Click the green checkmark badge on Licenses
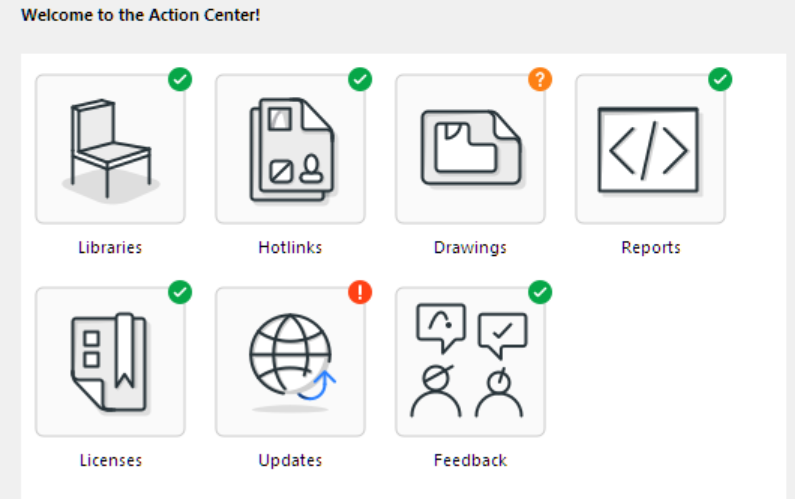The image size is (795, 499). (180, 293)
